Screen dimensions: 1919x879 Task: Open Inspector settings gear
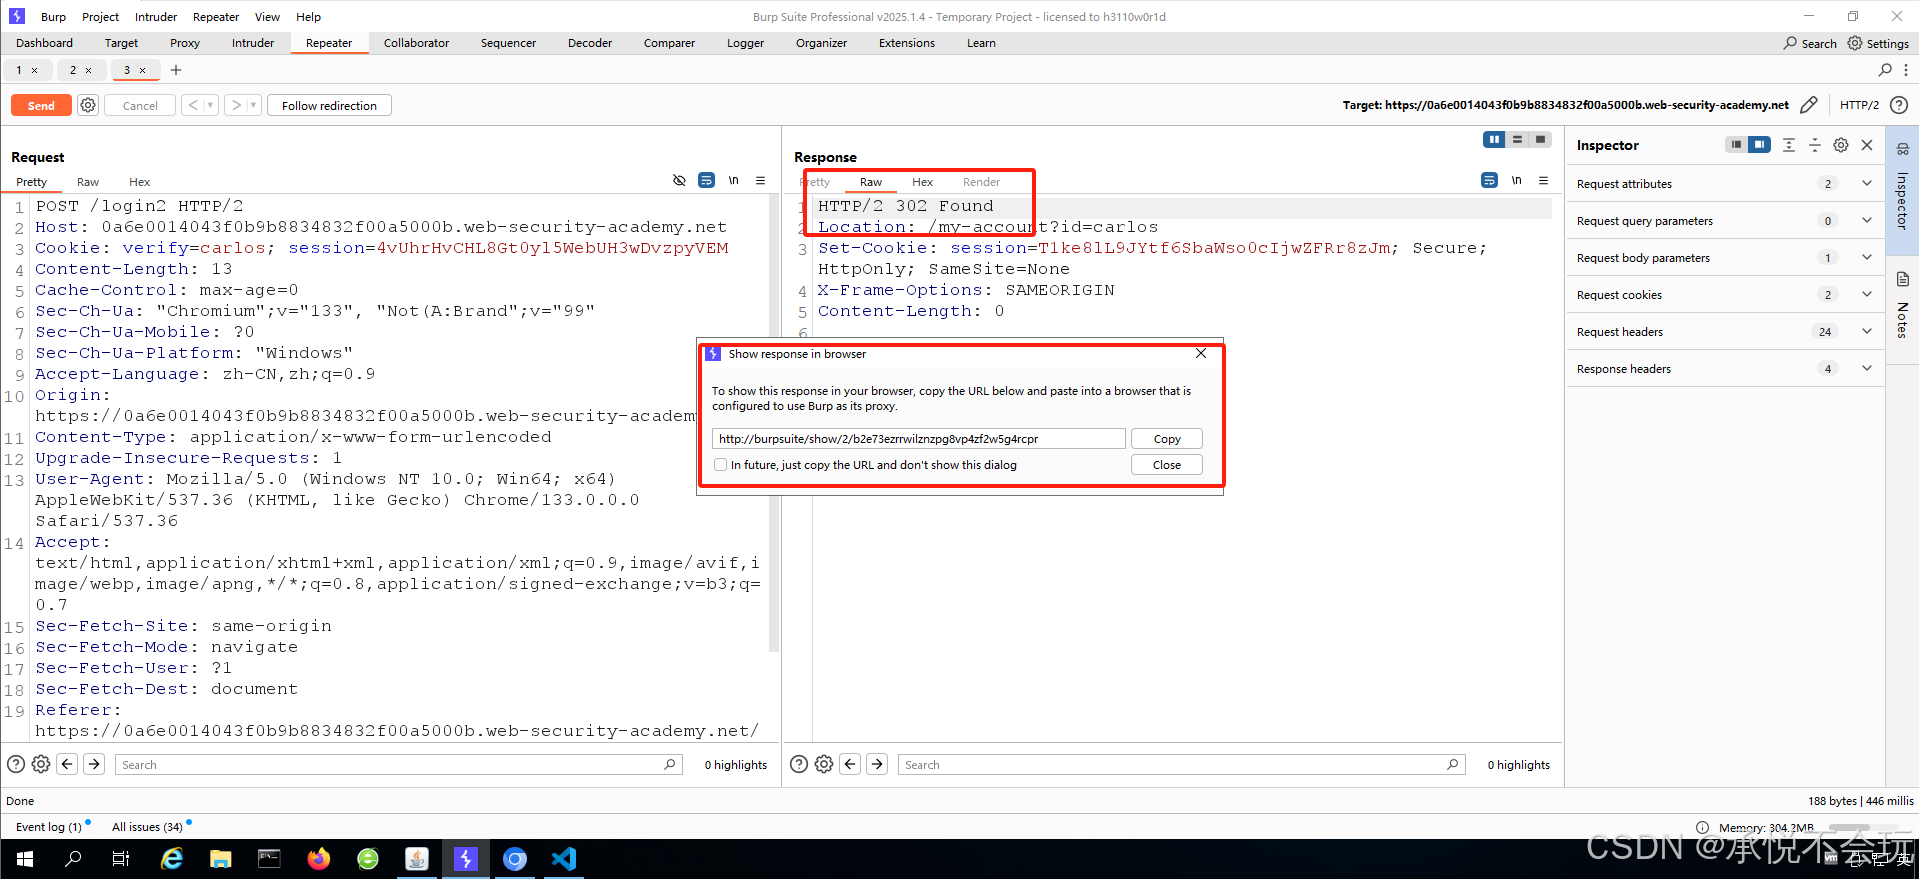point(1841,145)
